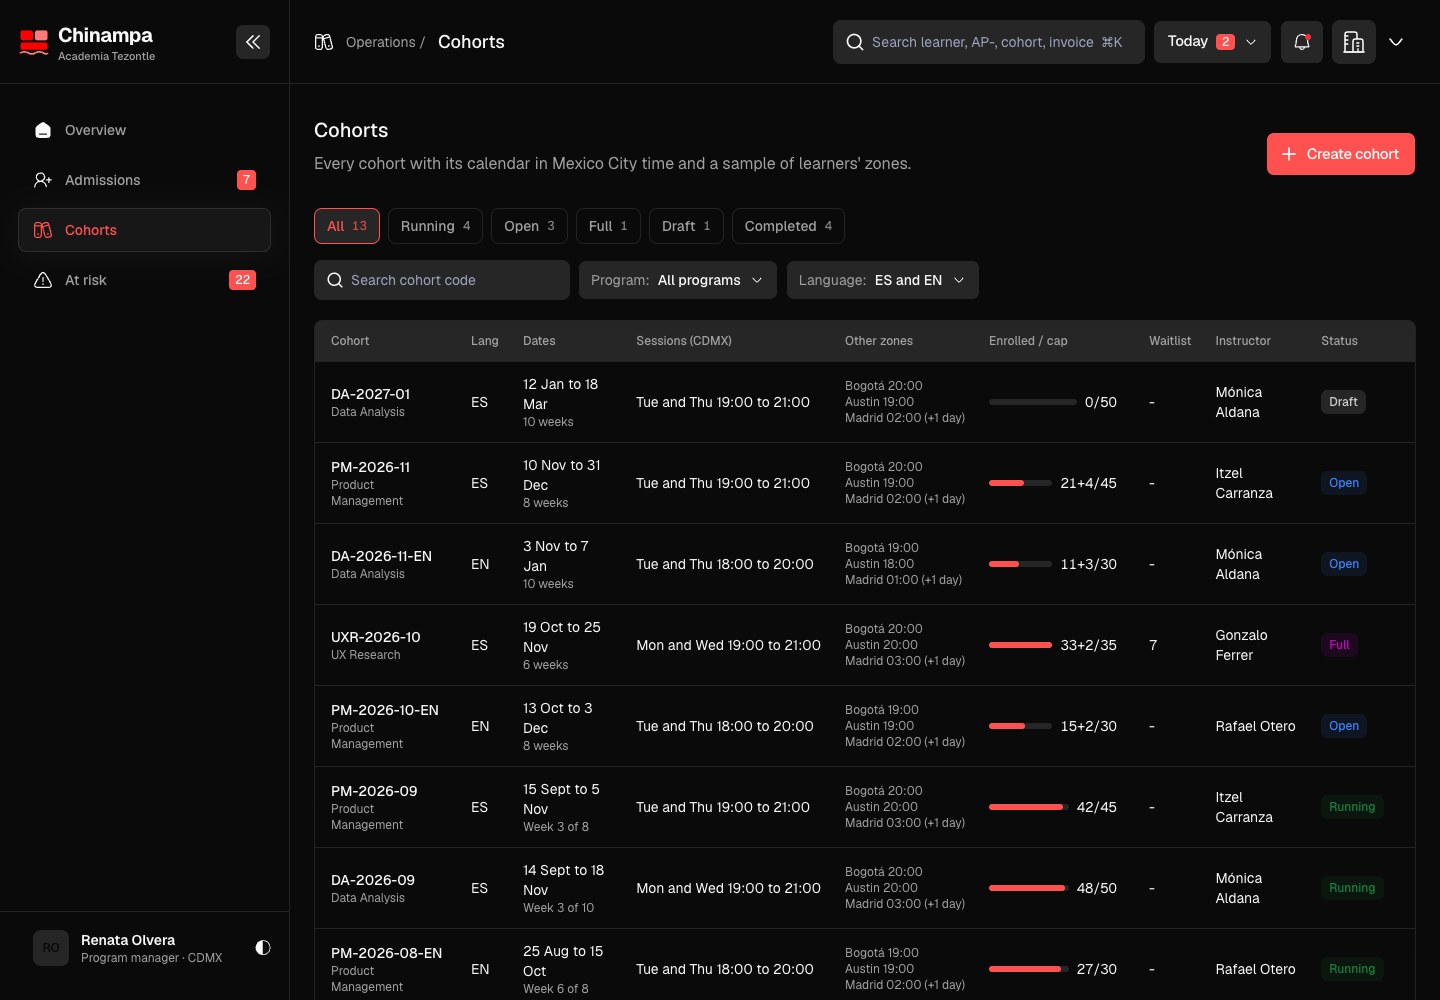
Task: Open the Admissions sidebar item
Action: [x=144, y=180]
